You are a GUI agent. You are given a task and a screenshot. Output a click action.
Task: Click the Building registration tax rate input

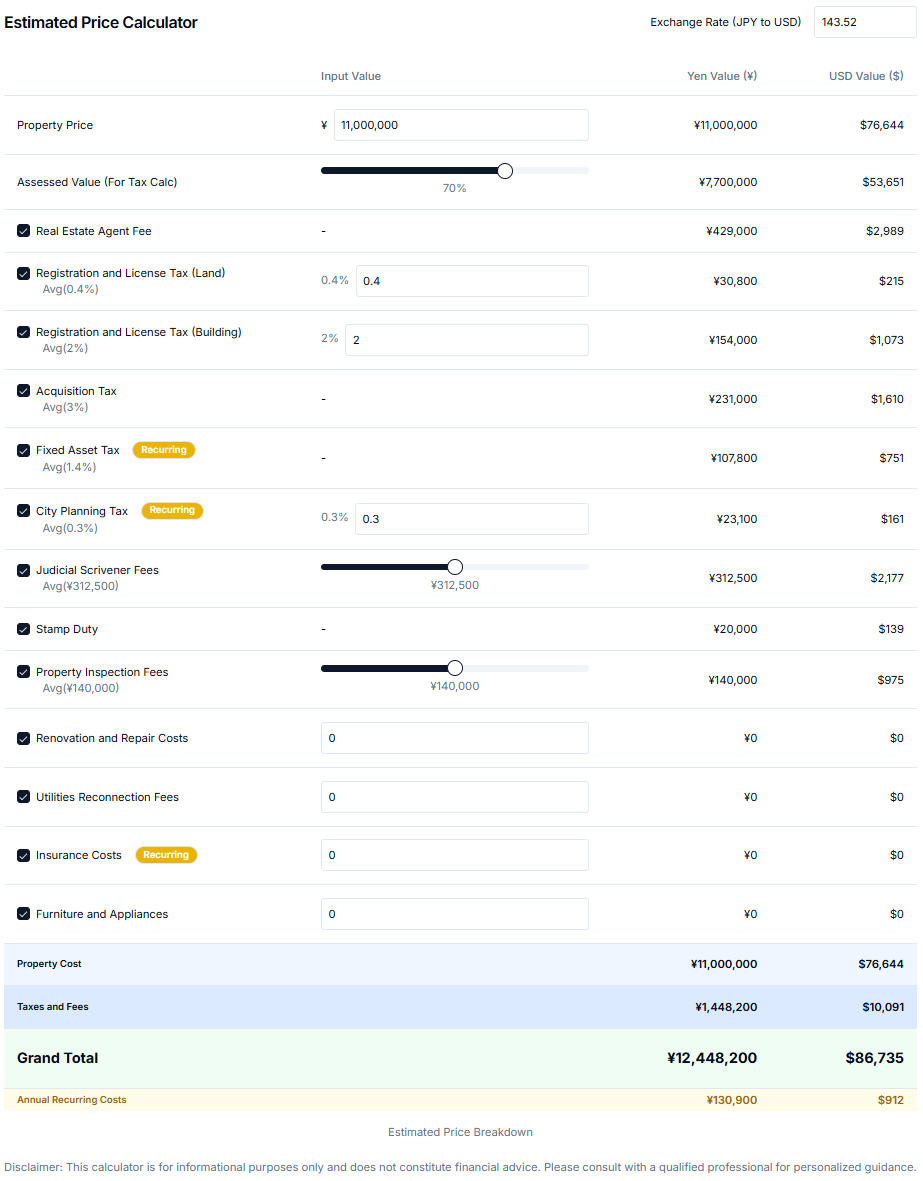coord(466,340)
